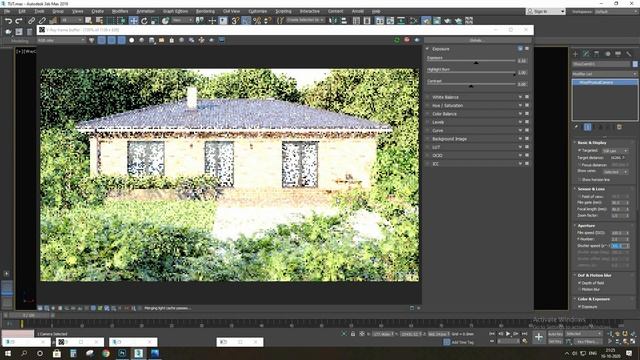This screenshot has height=360, width=640.
Task: Expand the Background Image layer arrow
Action: point(520,139)
